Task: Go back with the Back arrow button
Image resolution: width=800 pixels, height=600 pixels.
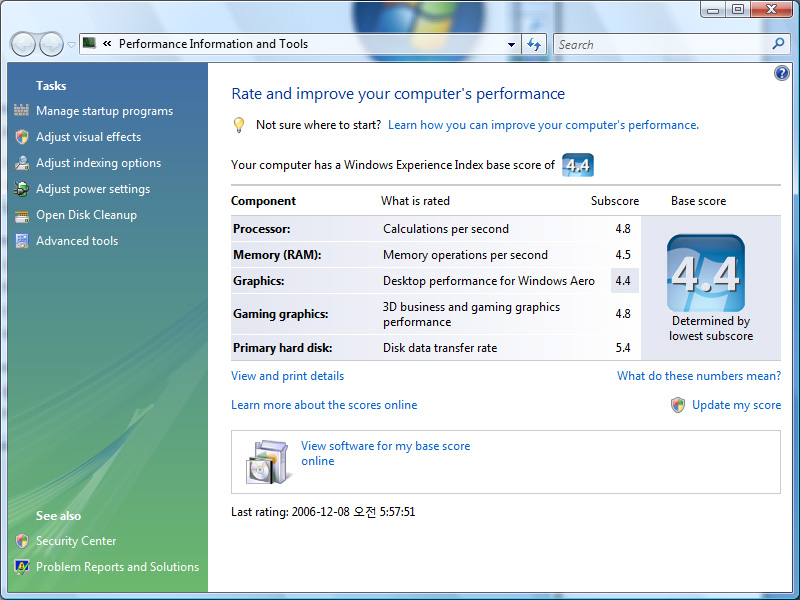Action: [23, 44]
